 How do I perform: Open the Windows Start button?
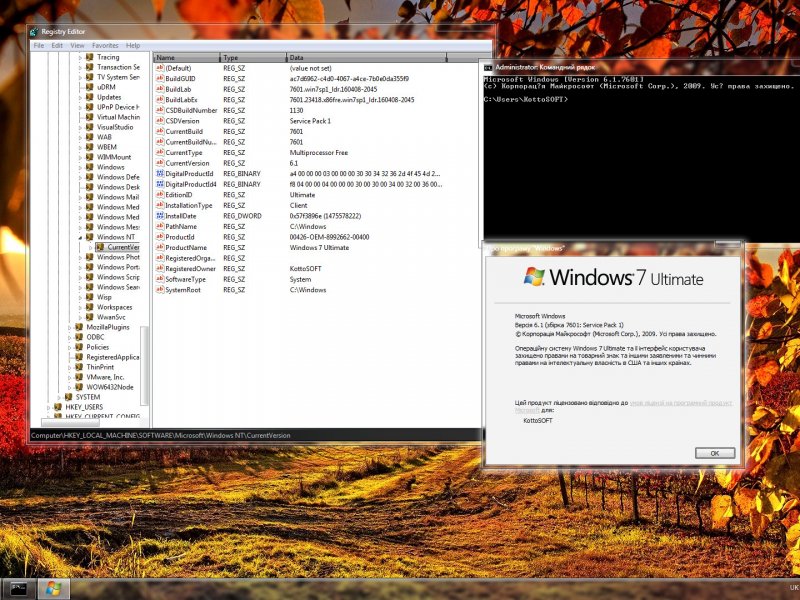coord(53,589)
